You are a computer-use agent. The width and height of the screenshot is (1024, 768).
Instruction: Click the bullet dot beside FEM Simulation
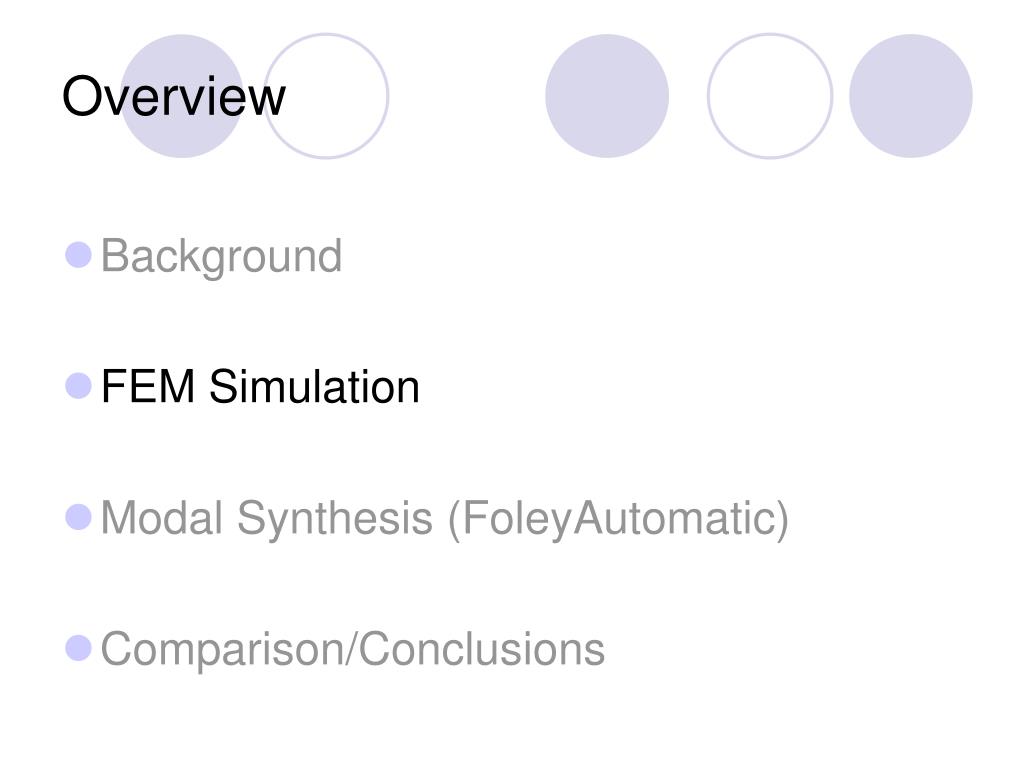pyautogui.click(x=78, y=386)
